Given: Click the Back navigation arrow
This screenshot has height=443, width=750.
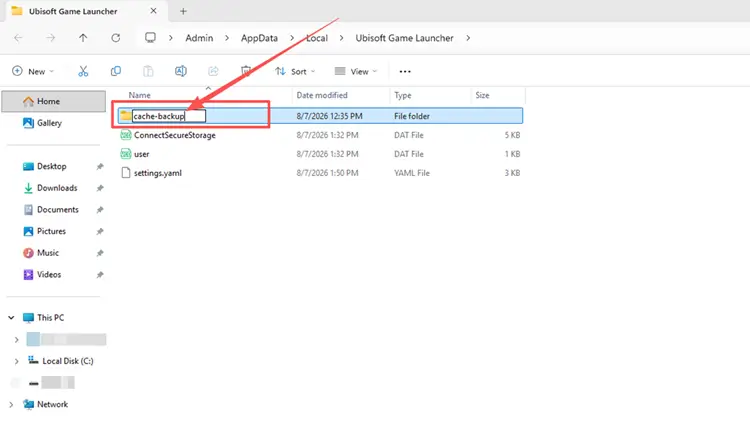Looking at the screenshot, I should point(18,38).
